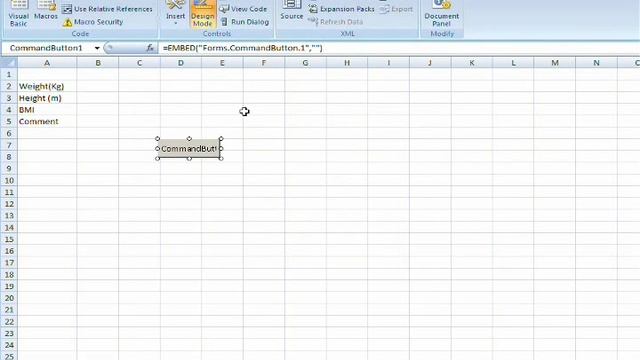Click Refresh Data in XML group

336,22
